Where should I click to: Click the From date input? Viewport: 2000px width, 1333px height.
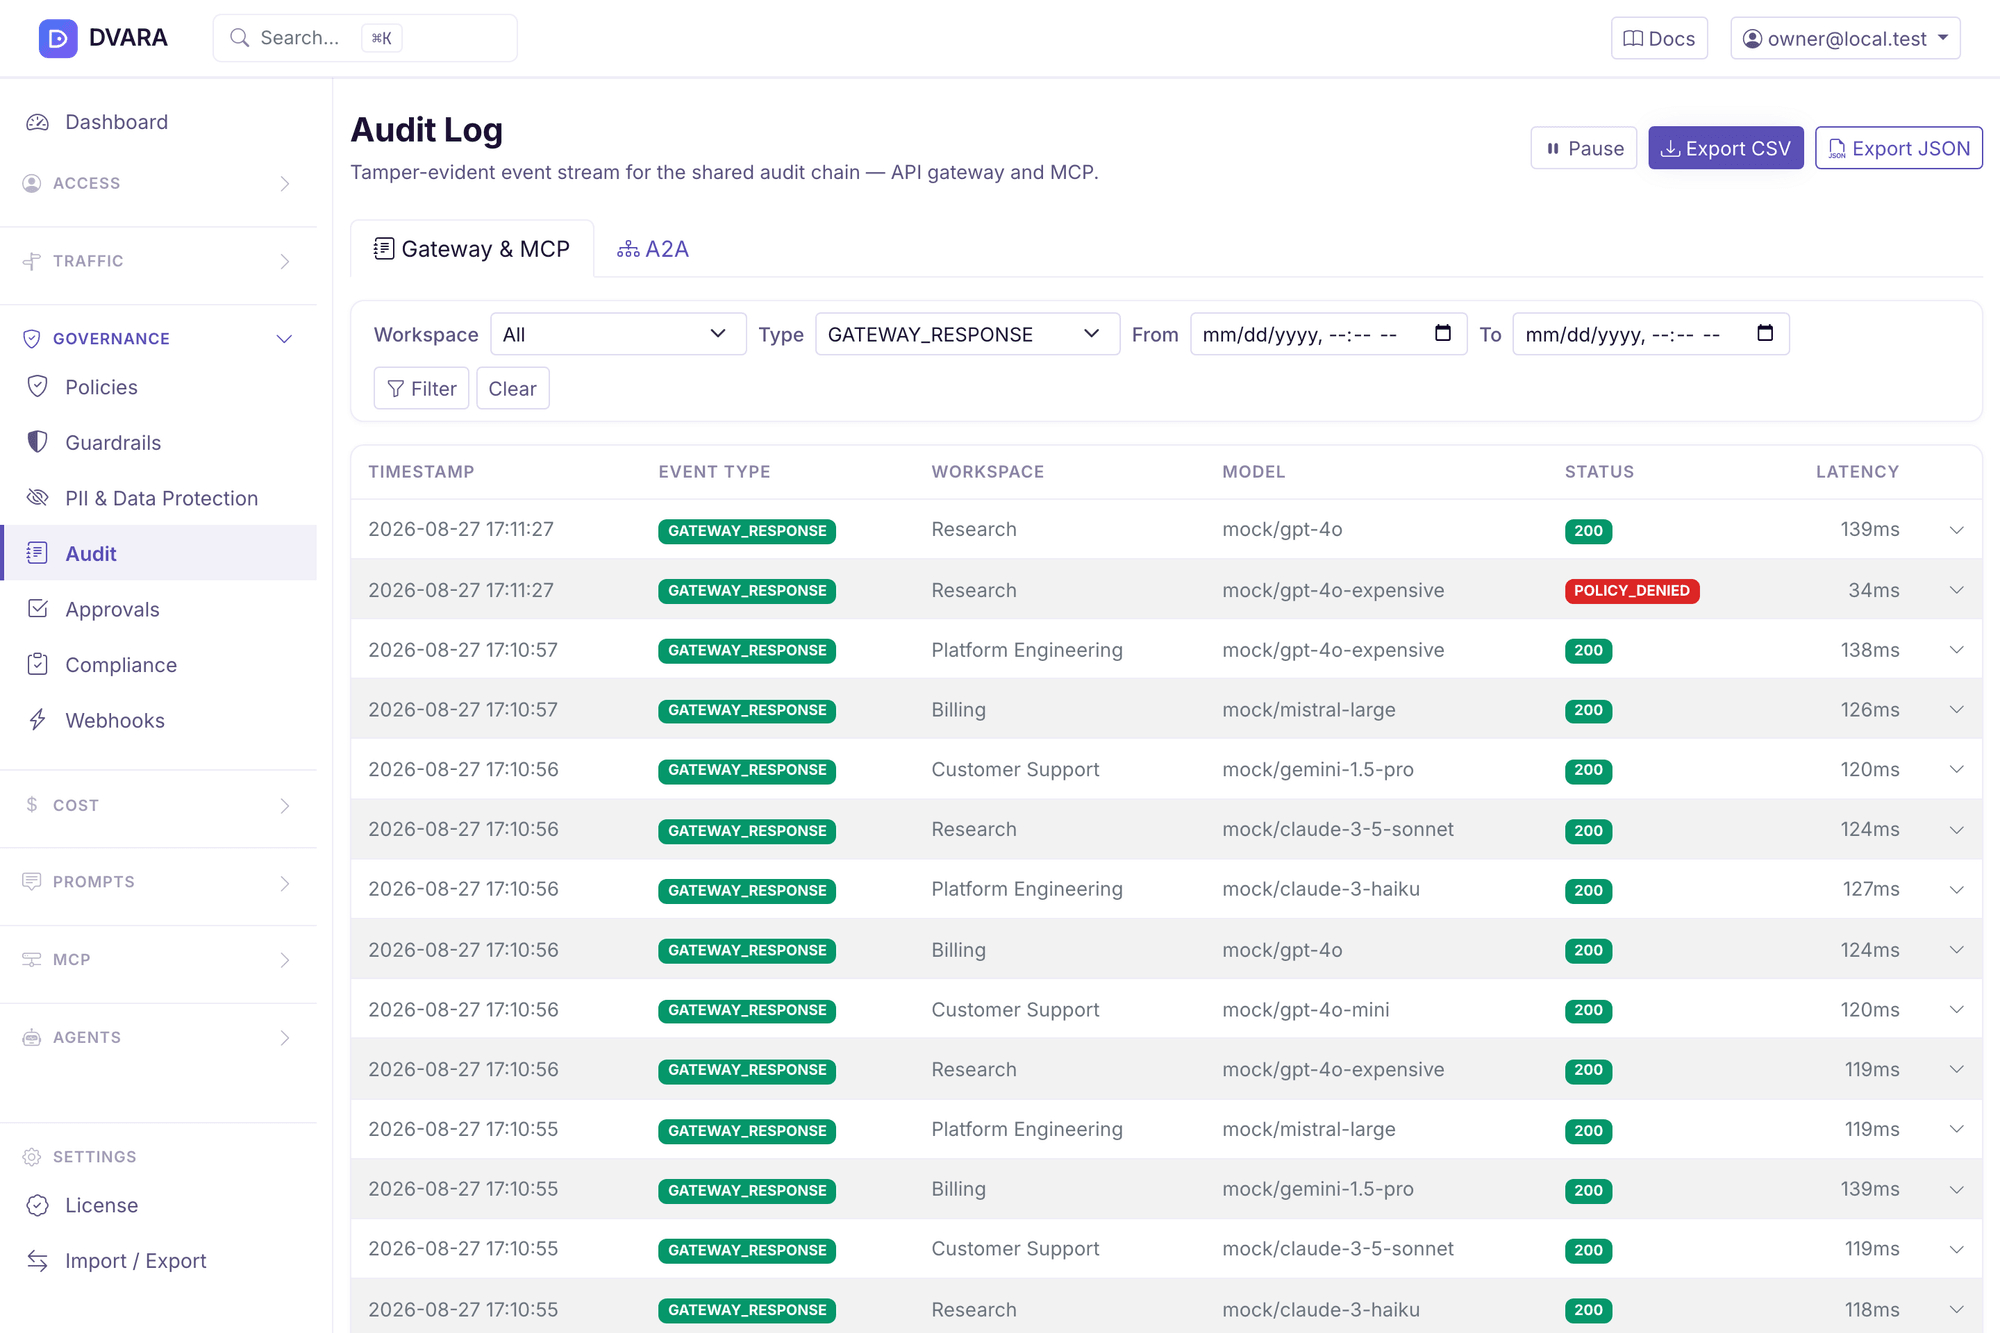pyautogui.click(x=1328, y=334)
